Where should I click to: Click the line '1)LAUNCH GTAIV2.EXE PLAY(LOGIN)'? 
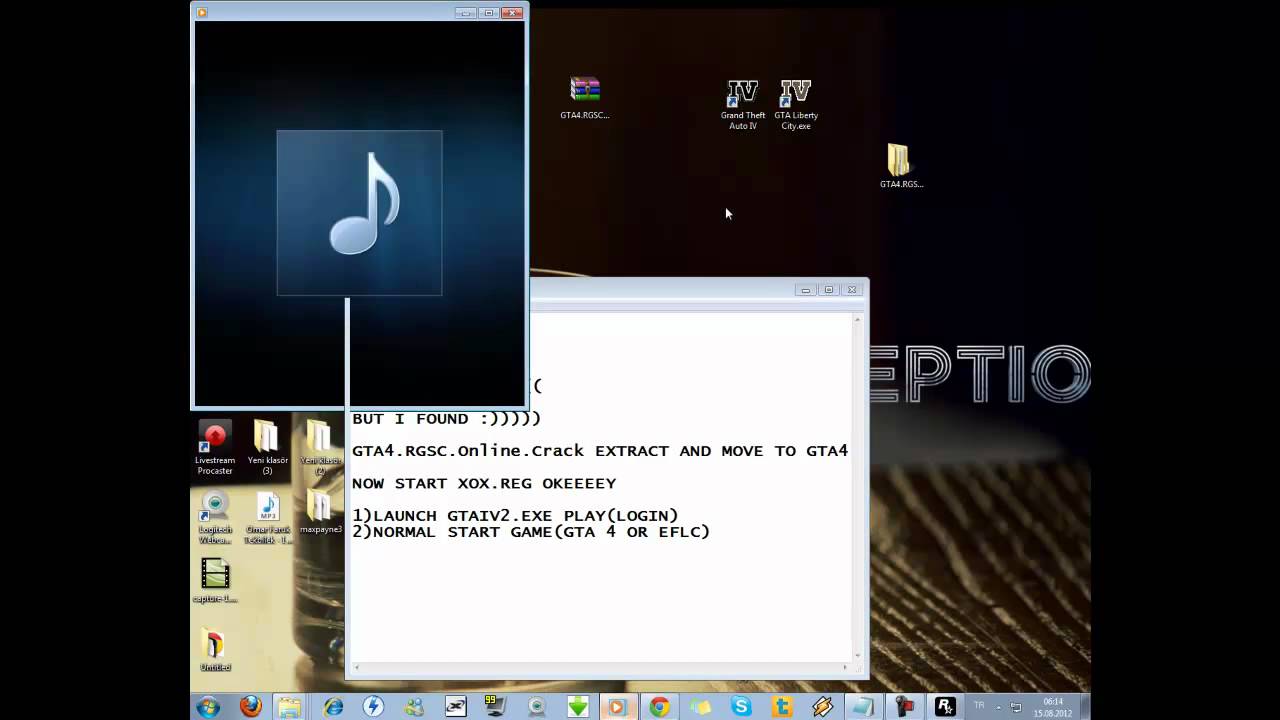pos(515,516)
